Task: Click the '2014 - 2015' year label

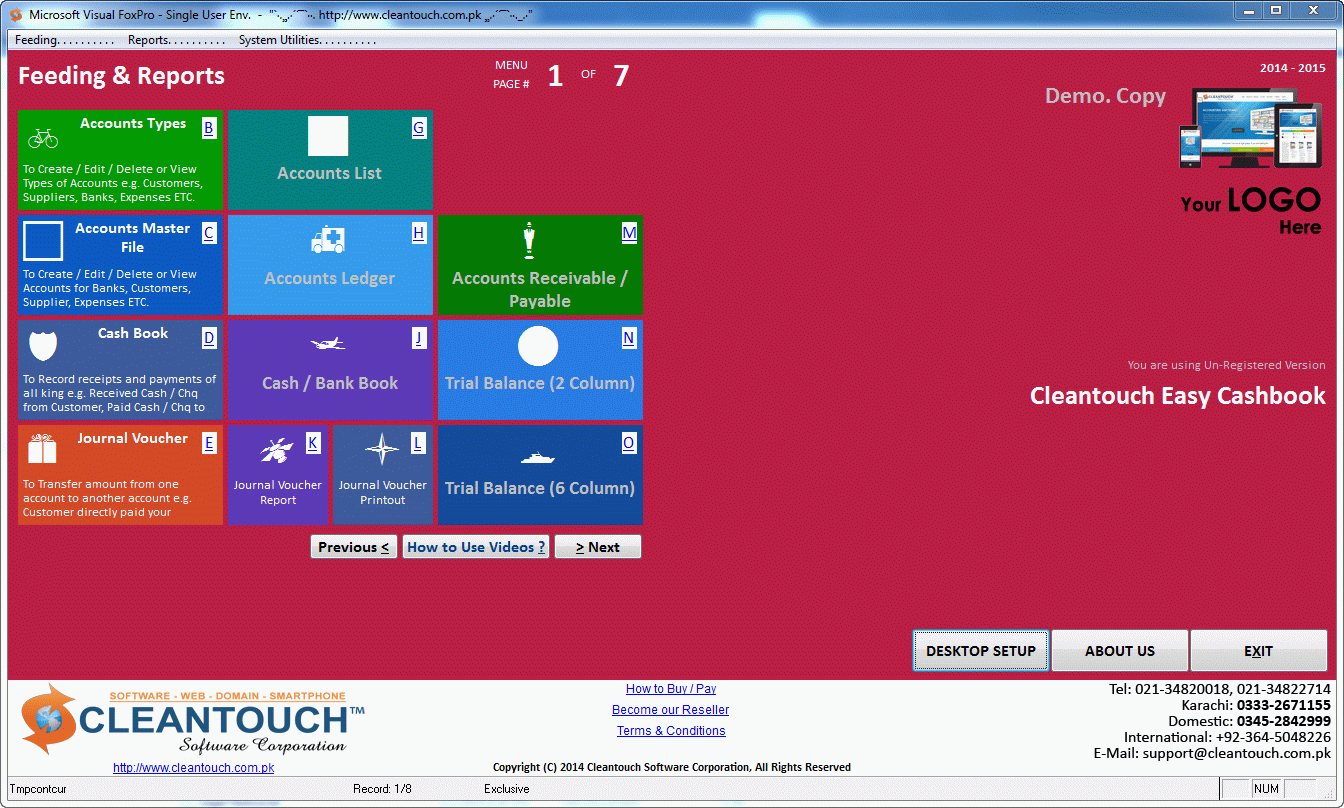Action: point(1293,68)
